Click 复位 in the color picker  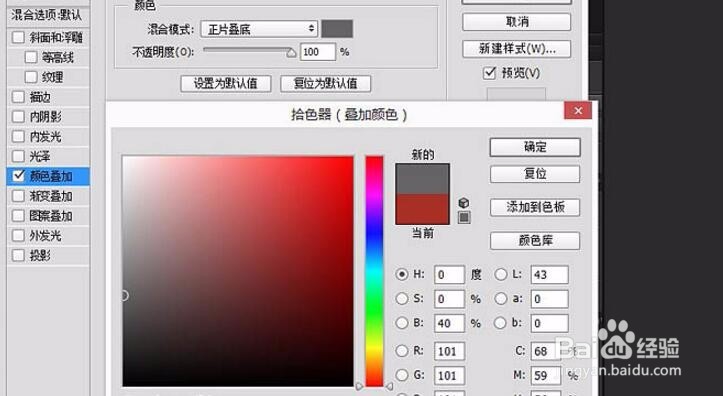[x=535, y=174]
